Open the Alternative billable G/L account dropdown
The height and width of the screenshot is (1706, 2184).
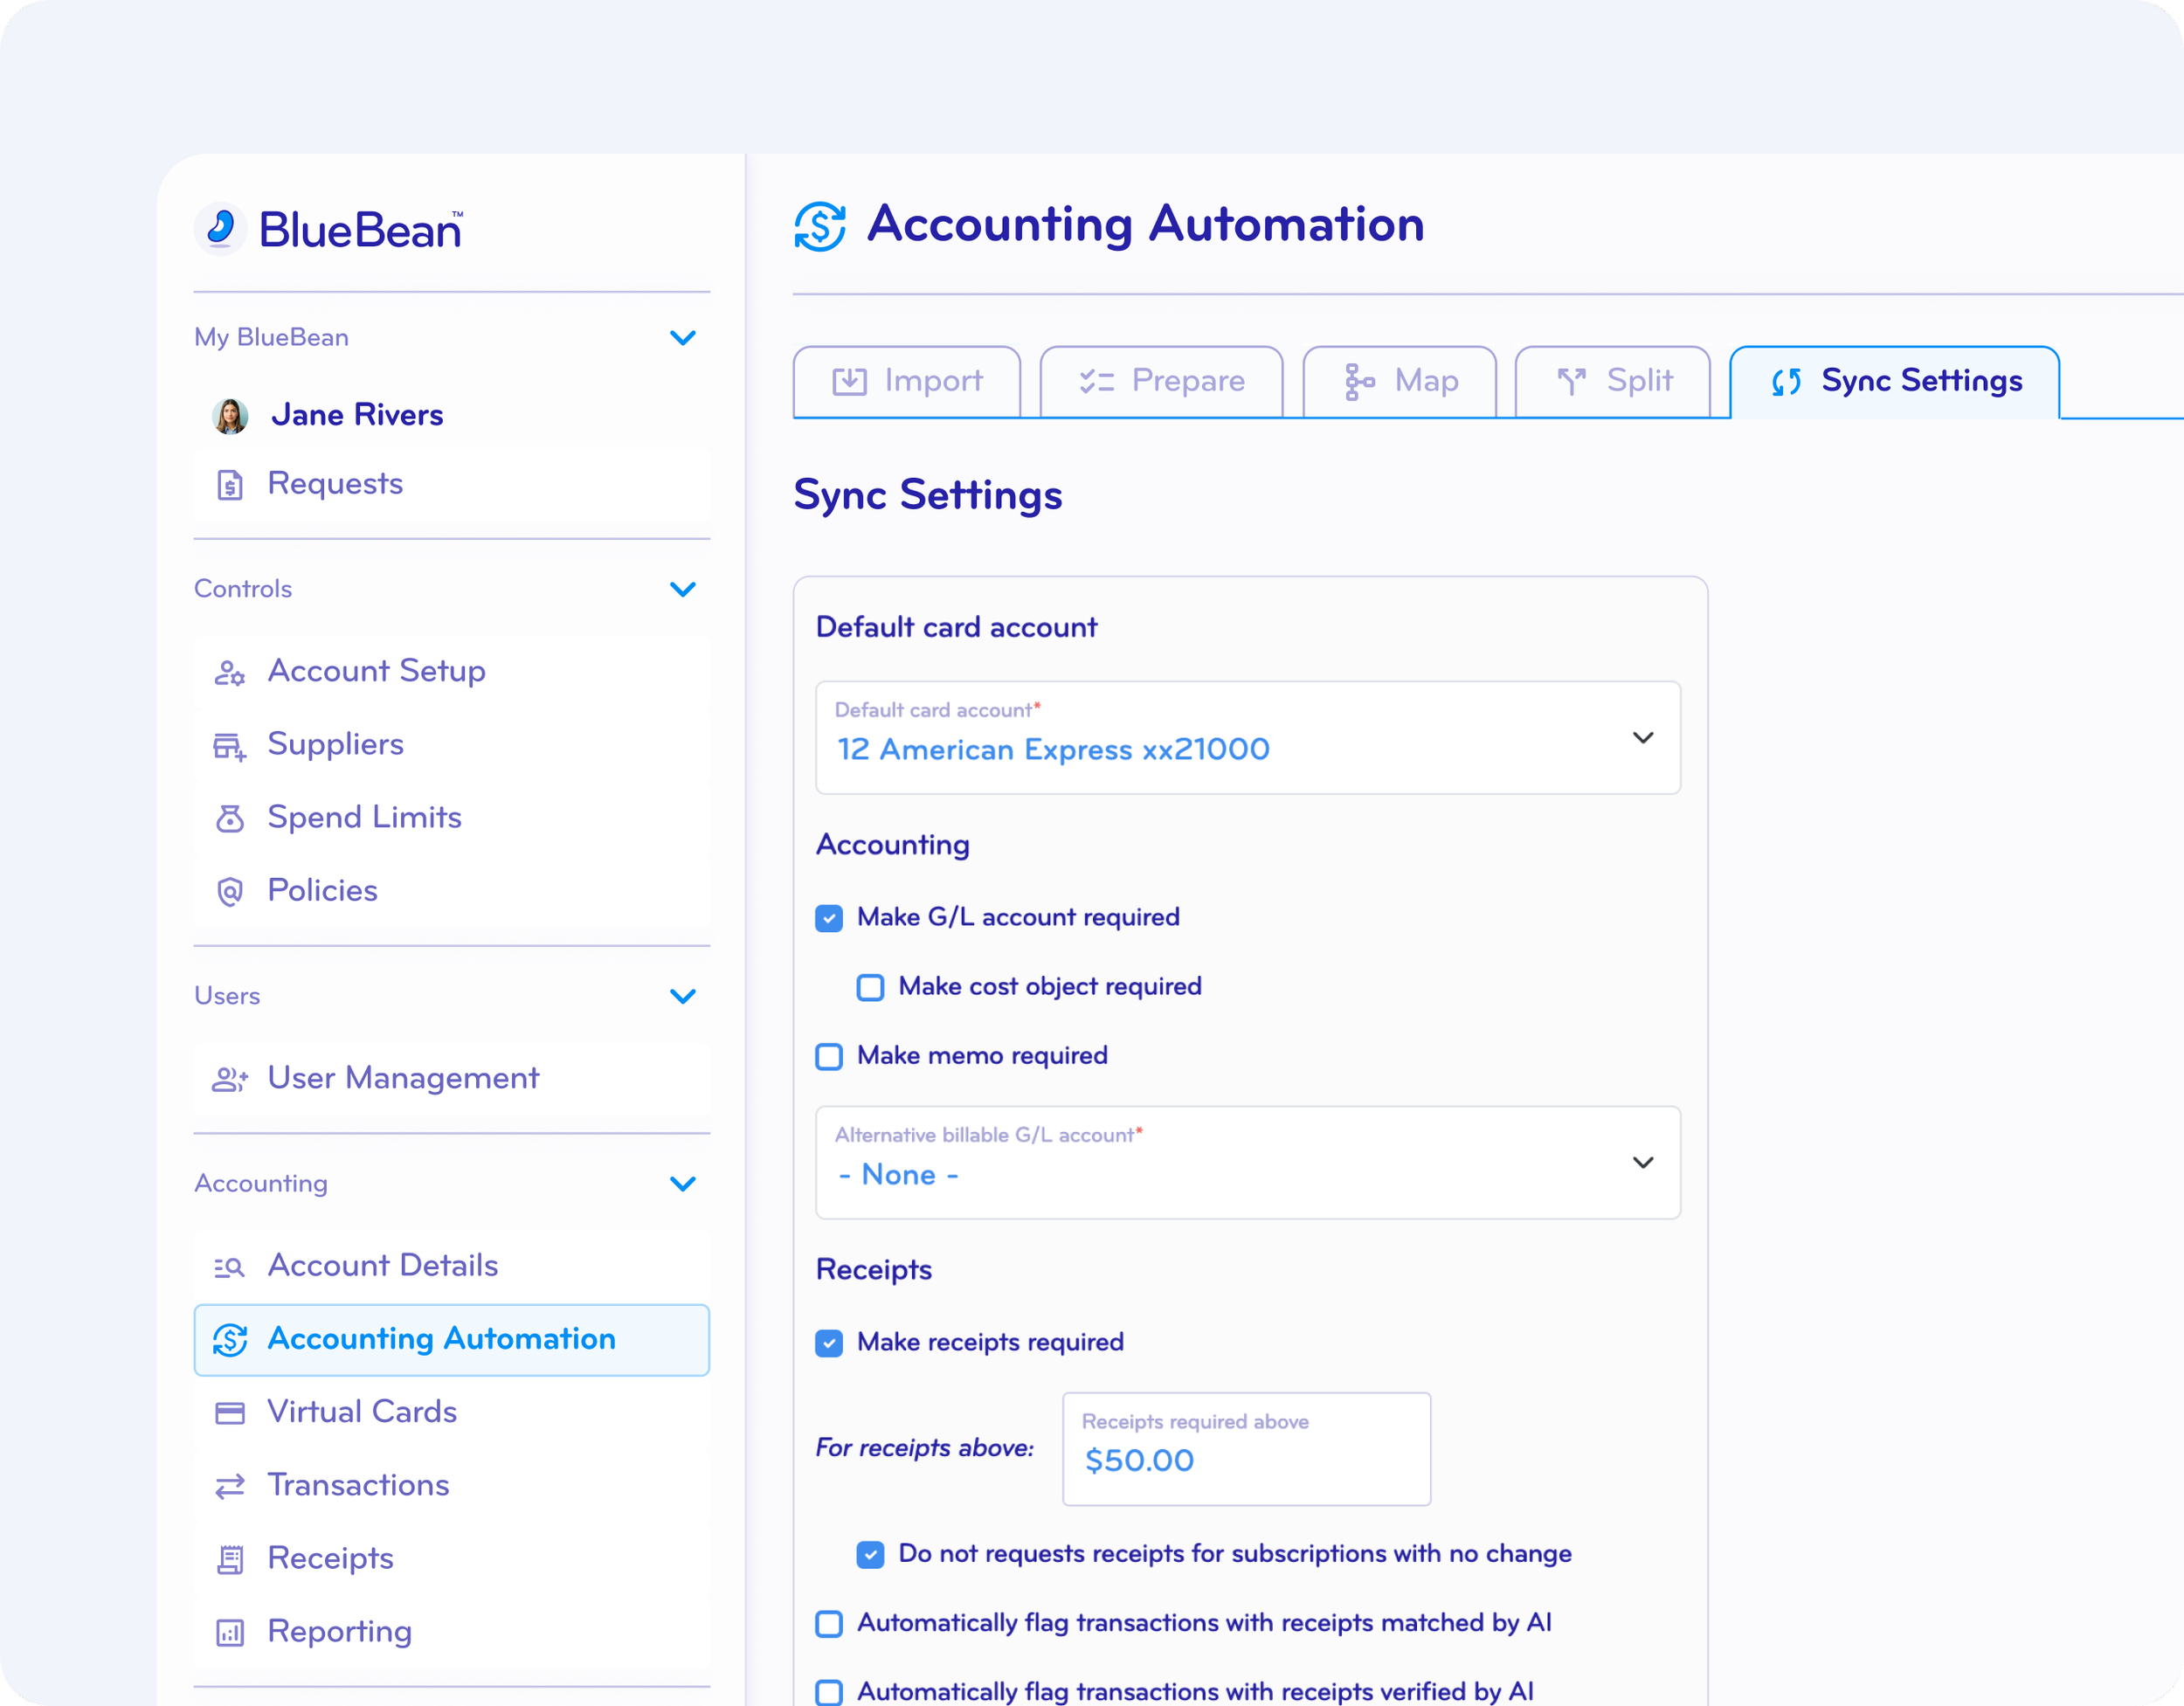point(1643,1163)
